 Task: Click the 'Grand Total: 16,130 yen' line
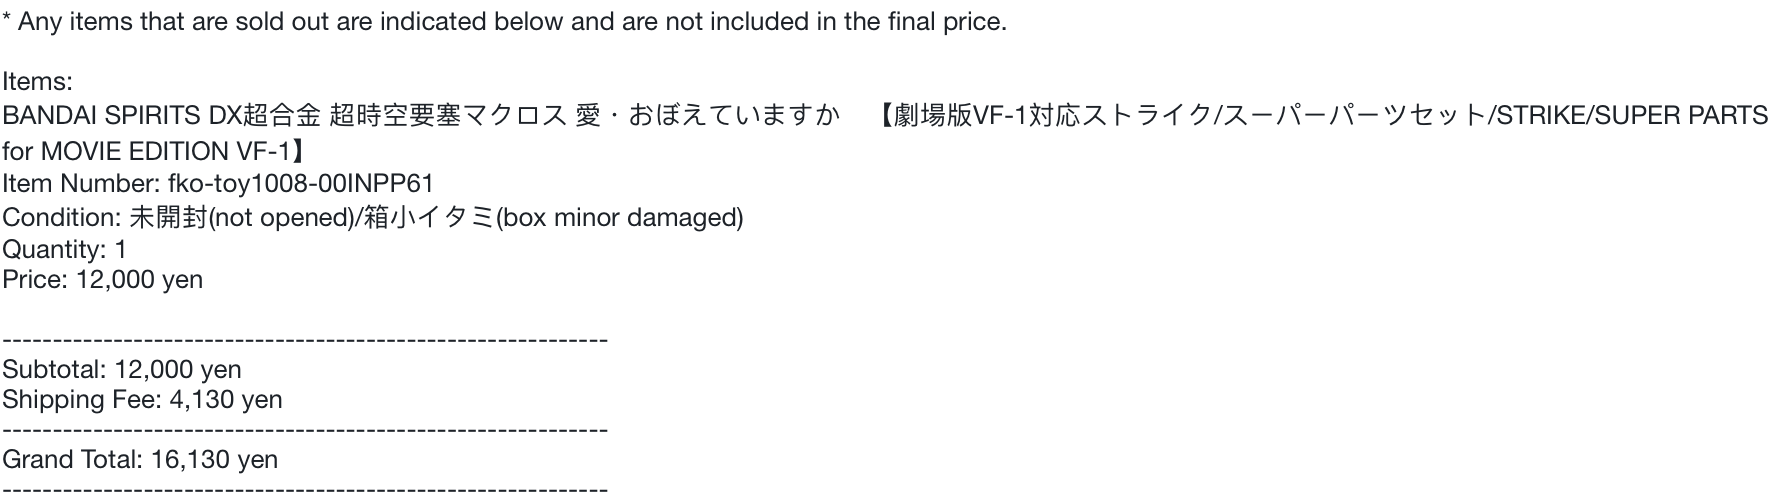pos(140,460)
